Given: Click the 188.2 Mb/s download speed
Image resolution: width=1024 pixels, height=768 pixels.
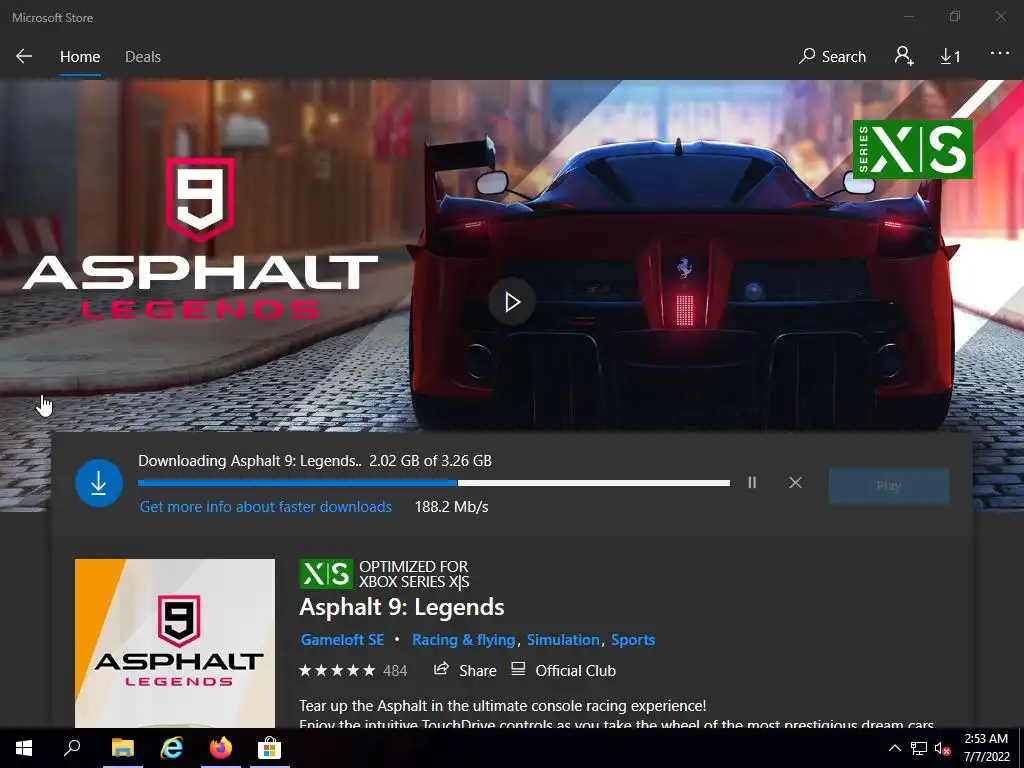Looking at the screenshot, I should pos(451,507).
